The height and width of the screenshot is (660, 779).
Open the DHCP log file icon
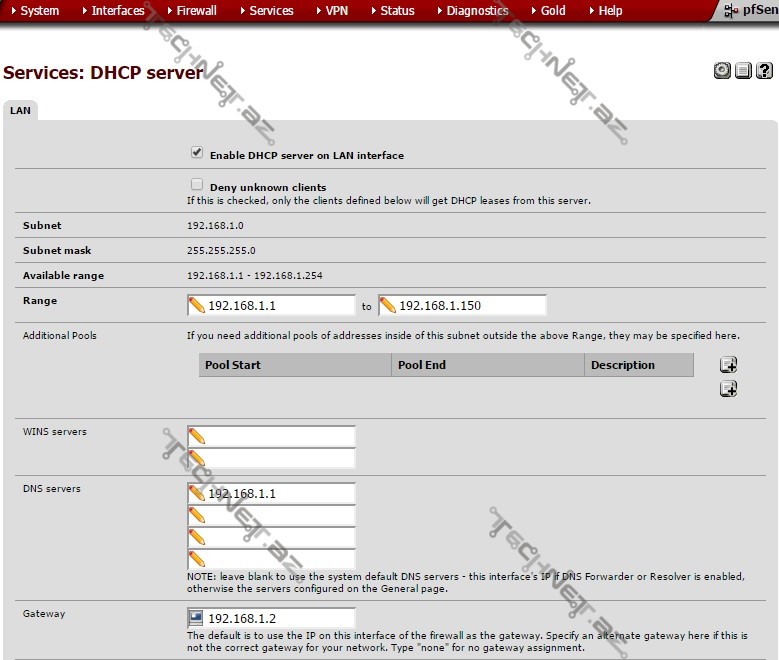743,71
